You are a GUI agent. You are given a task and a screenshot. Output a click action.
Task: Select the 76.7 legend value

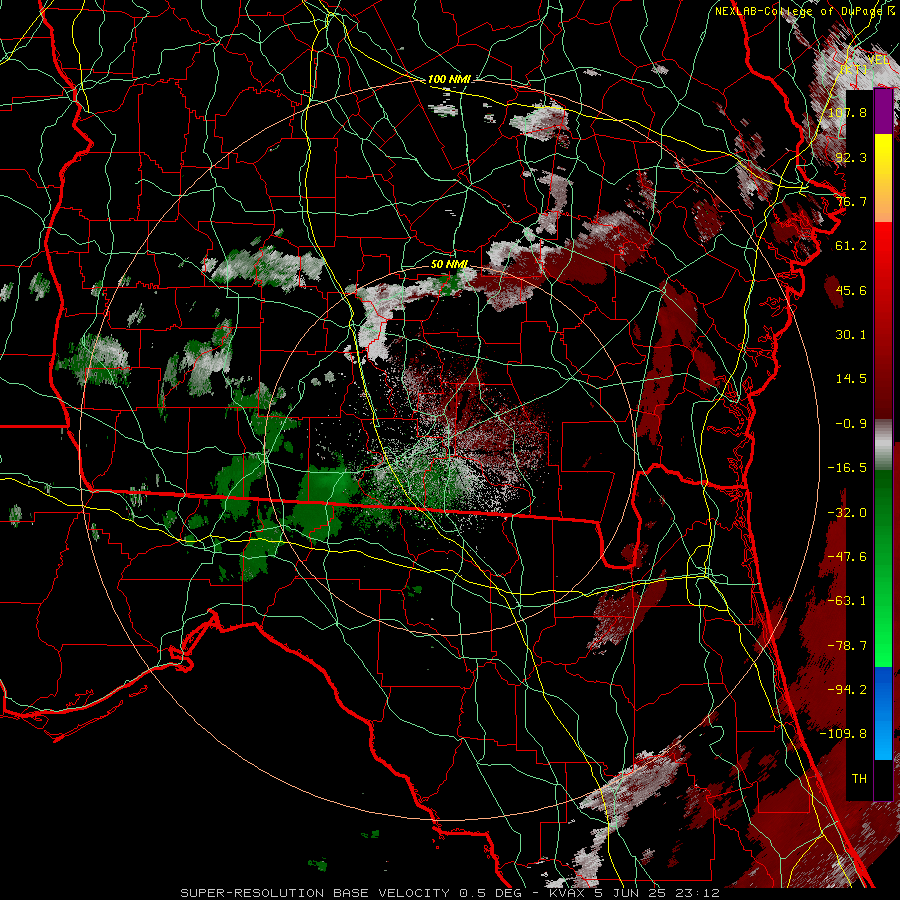(851, 201)
